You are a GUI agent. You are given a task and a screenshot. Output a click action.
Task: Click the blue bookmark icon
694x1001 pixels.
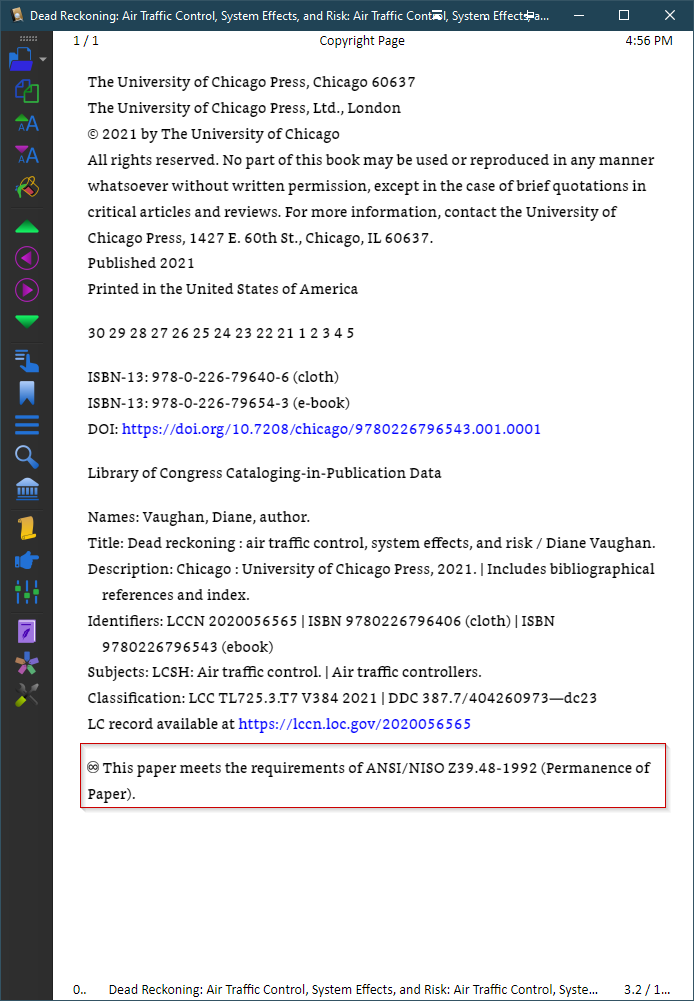point(27,393)
